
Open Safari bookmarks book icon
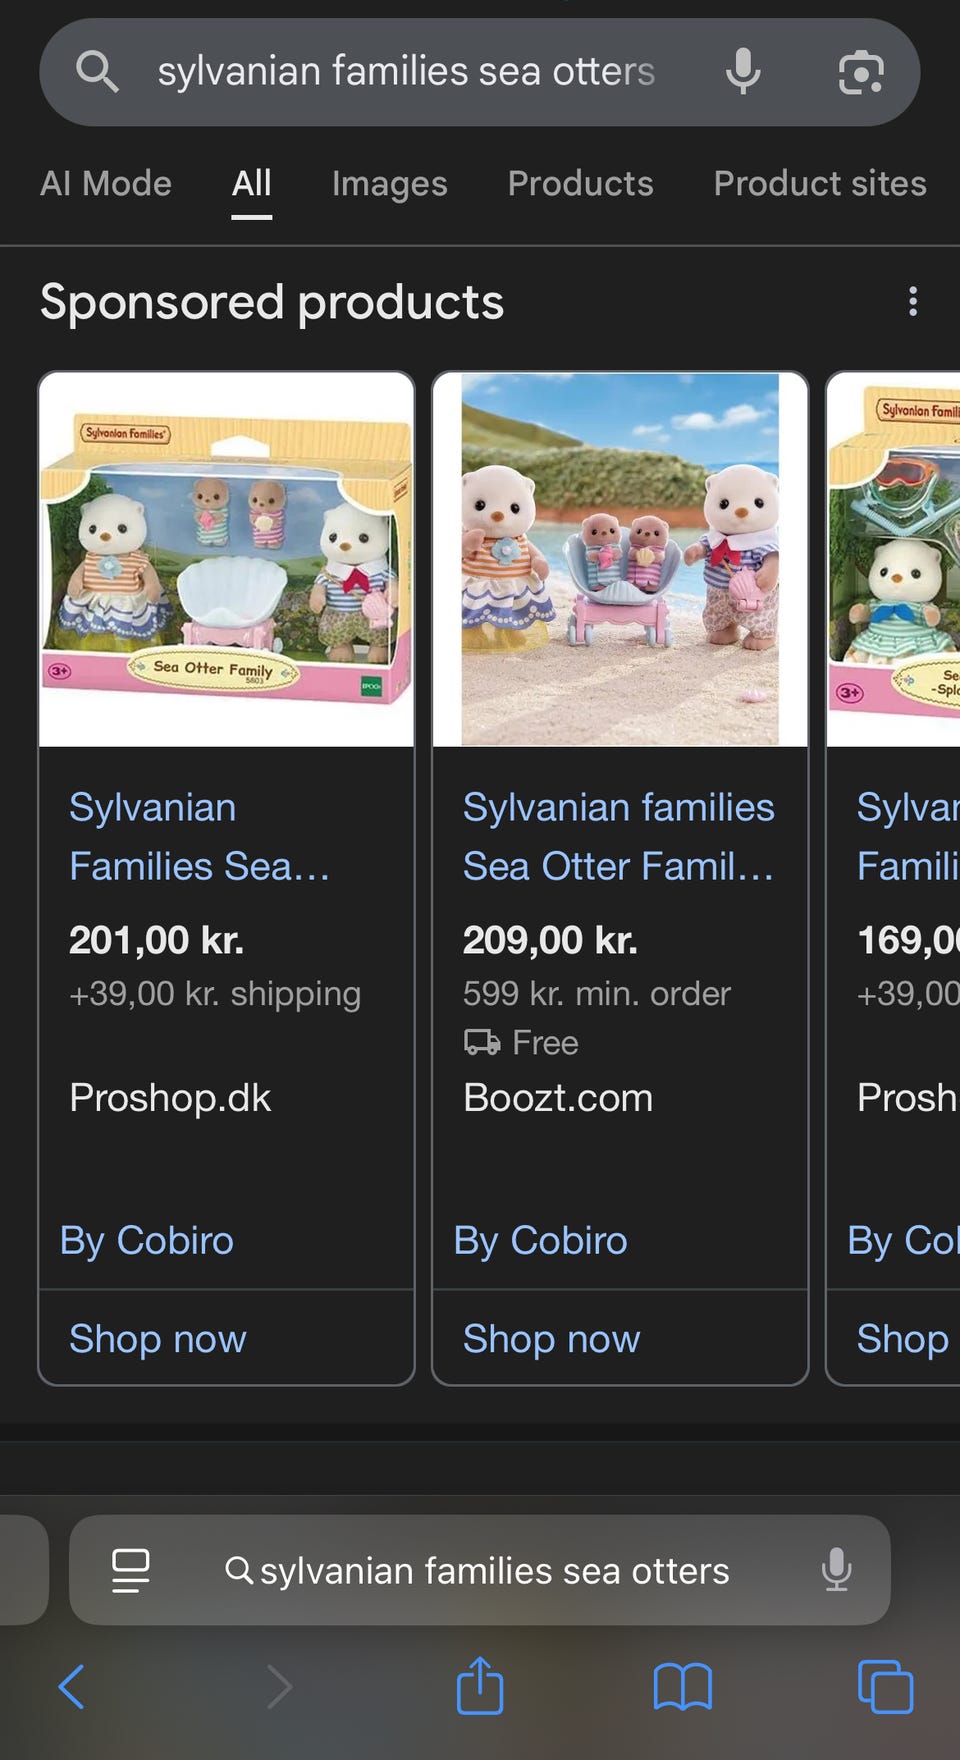coord(682,1687)
